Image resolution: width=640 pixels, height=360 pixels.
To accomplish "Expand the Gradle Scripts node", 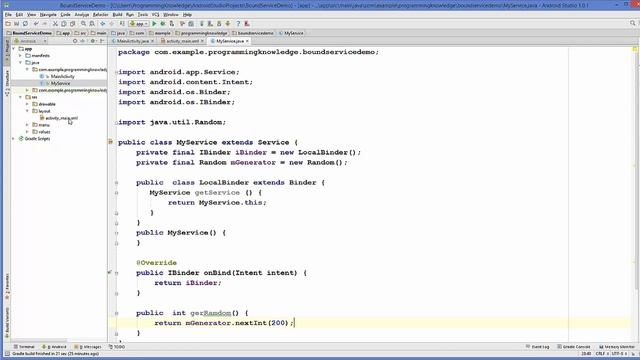I will [13, 139].
